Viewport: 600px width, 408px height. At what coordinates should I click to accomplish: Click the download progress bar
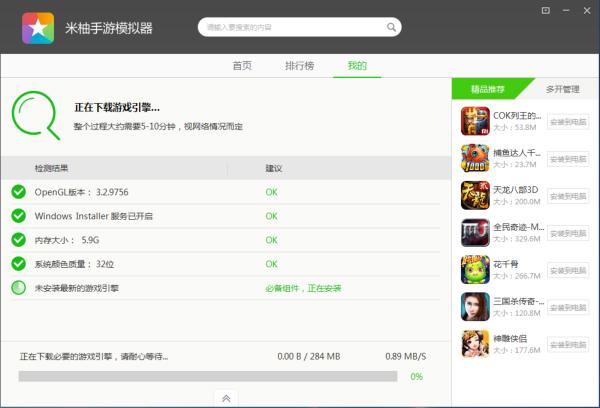click(208, 376)
